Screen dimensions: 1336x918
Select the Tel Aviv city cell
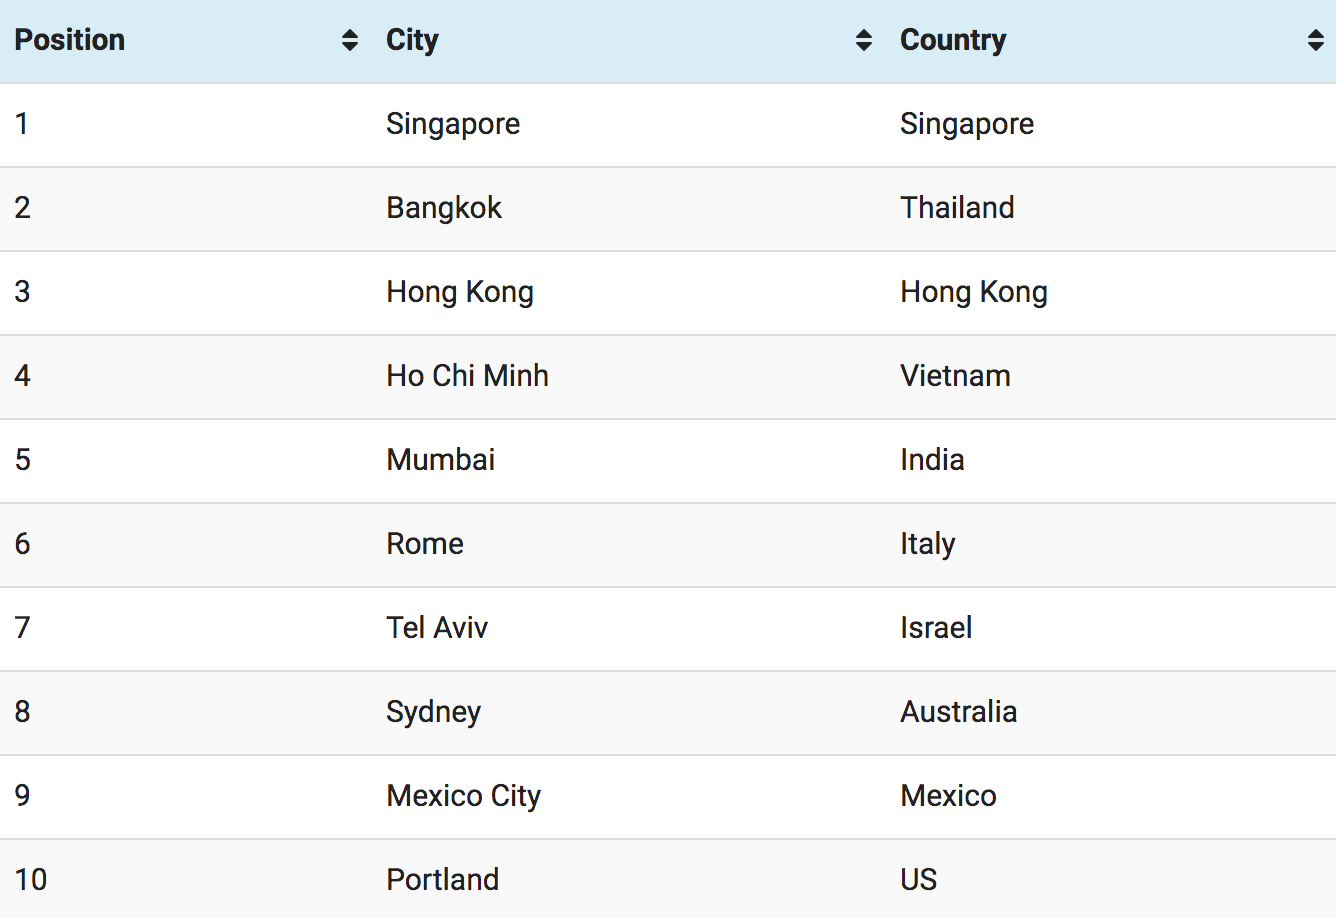point(629,629)
